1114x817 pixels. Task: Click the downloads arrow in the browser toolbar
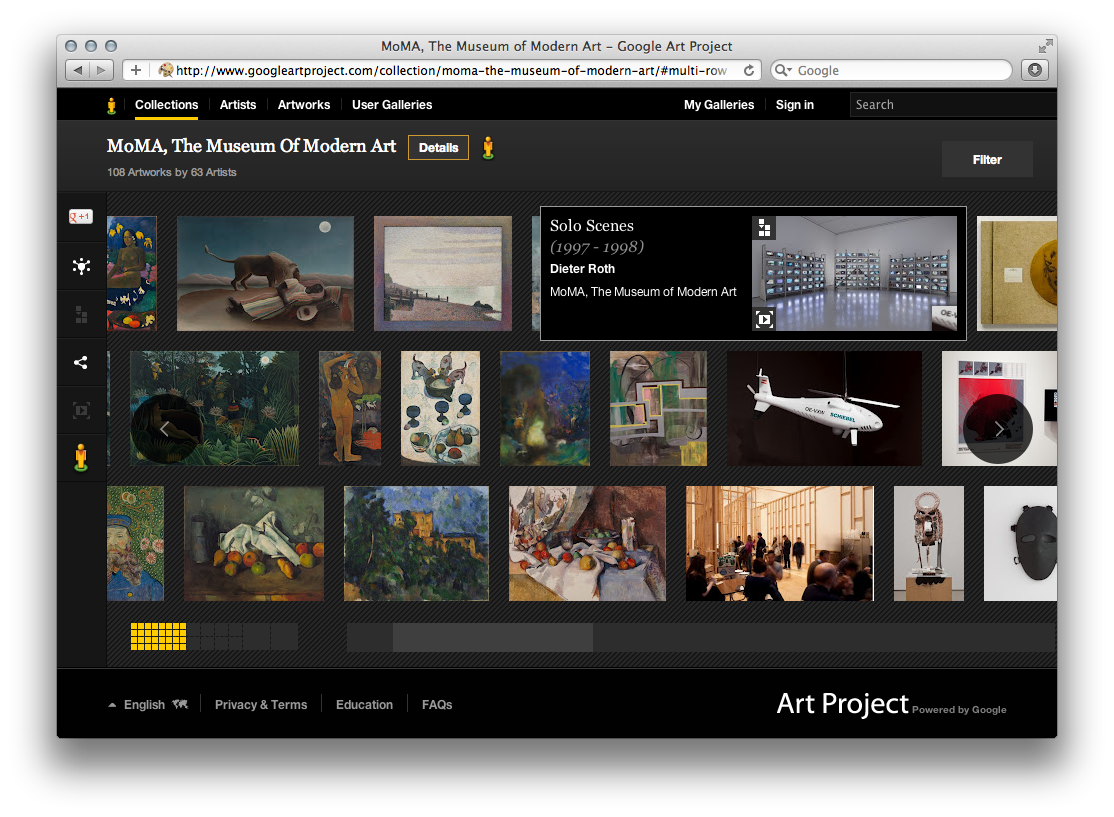point(1034,70)
